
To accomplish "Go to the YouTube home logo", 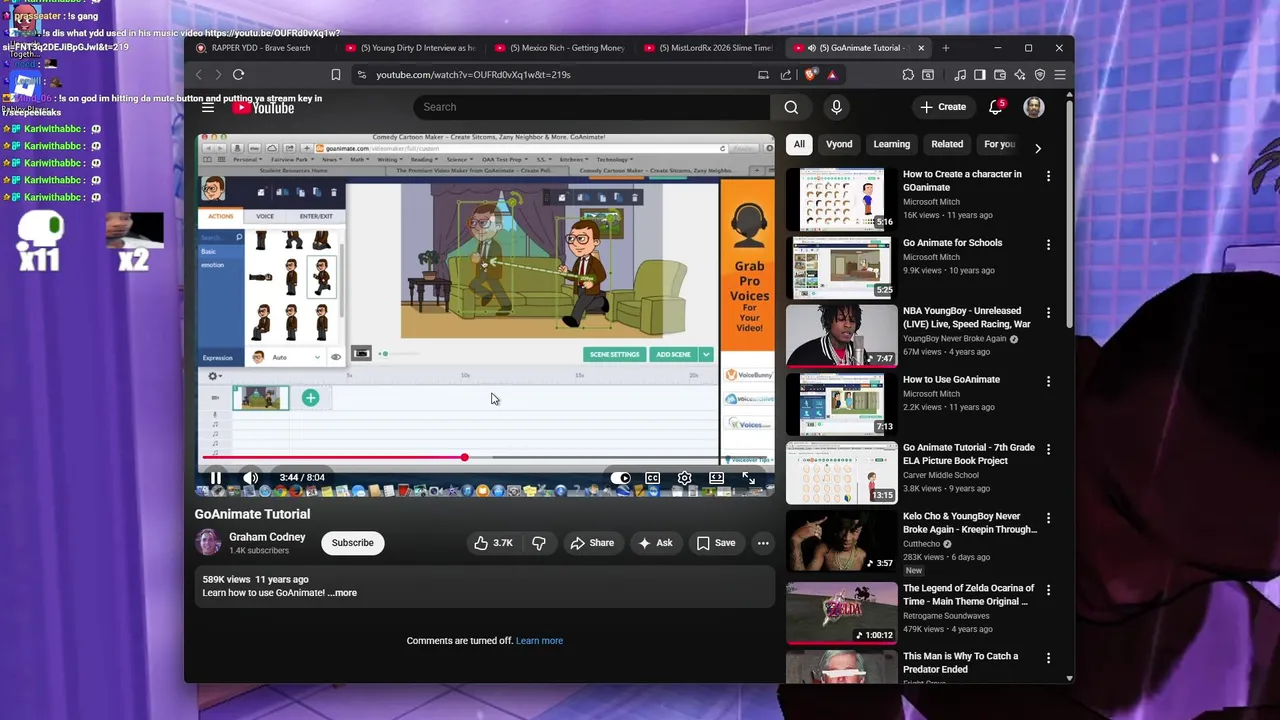I will 263,108.
